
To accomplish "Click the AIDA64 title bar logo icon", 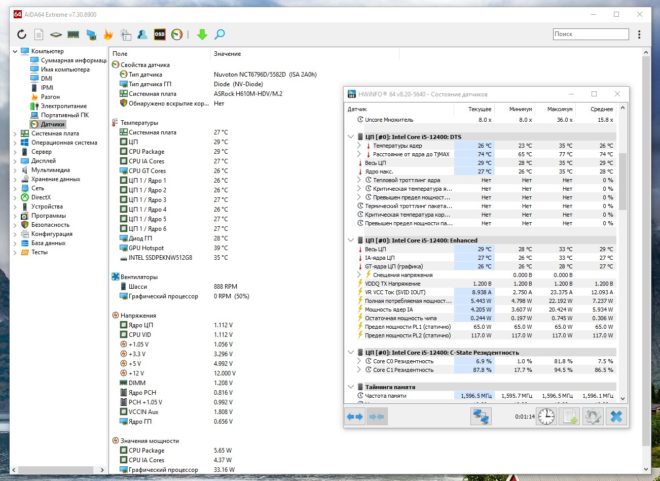I will pos(18,14).
